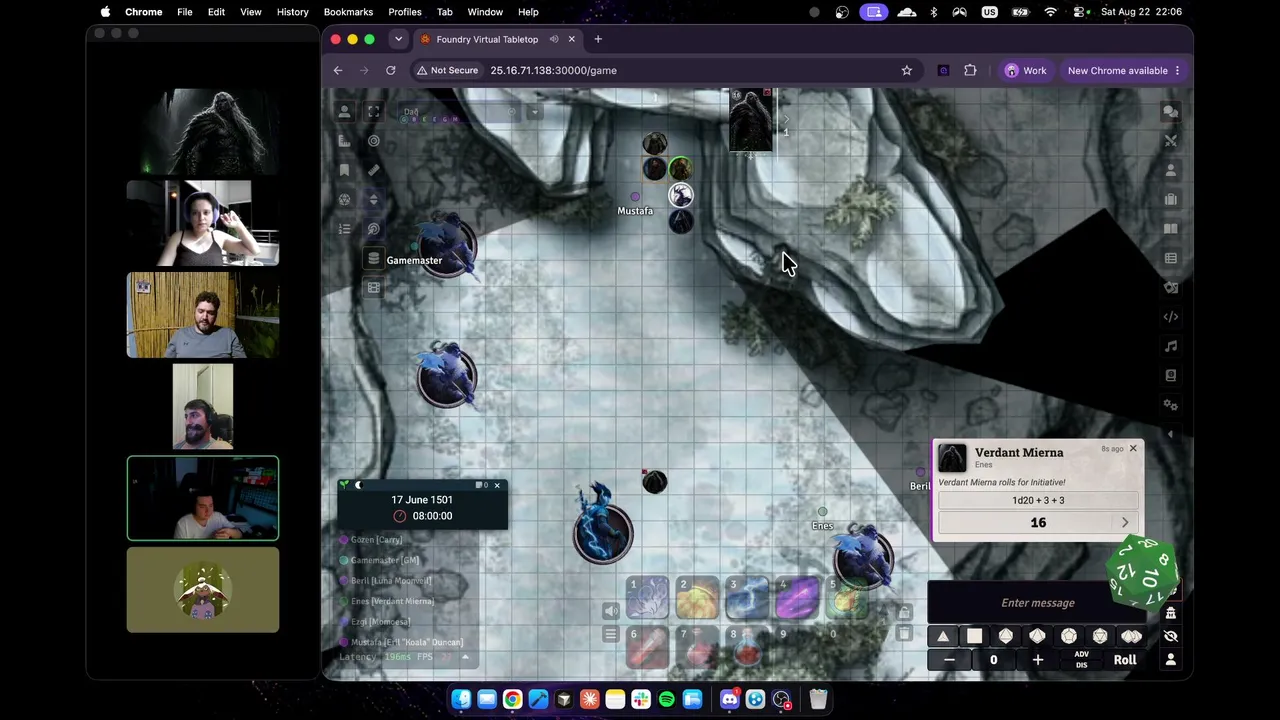Roll a d20 from the dice tray
Viewport: 1280px width, 720px height.
click(1100, 636)
